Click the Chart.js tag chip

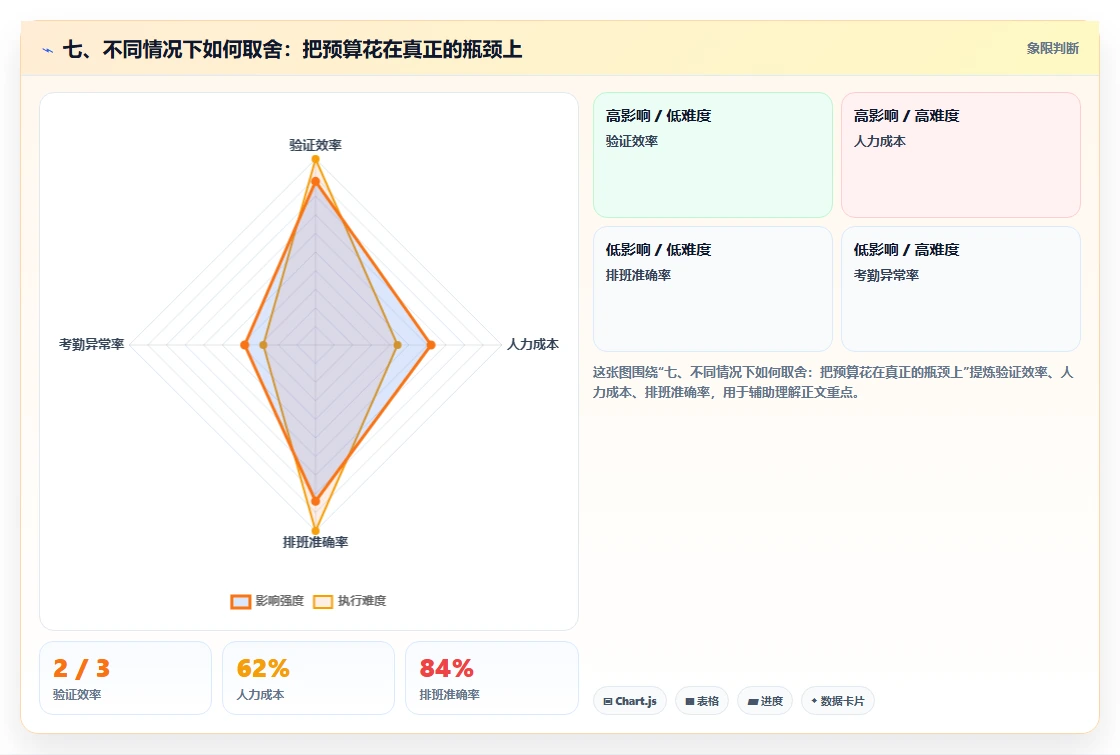coord(630,701)
